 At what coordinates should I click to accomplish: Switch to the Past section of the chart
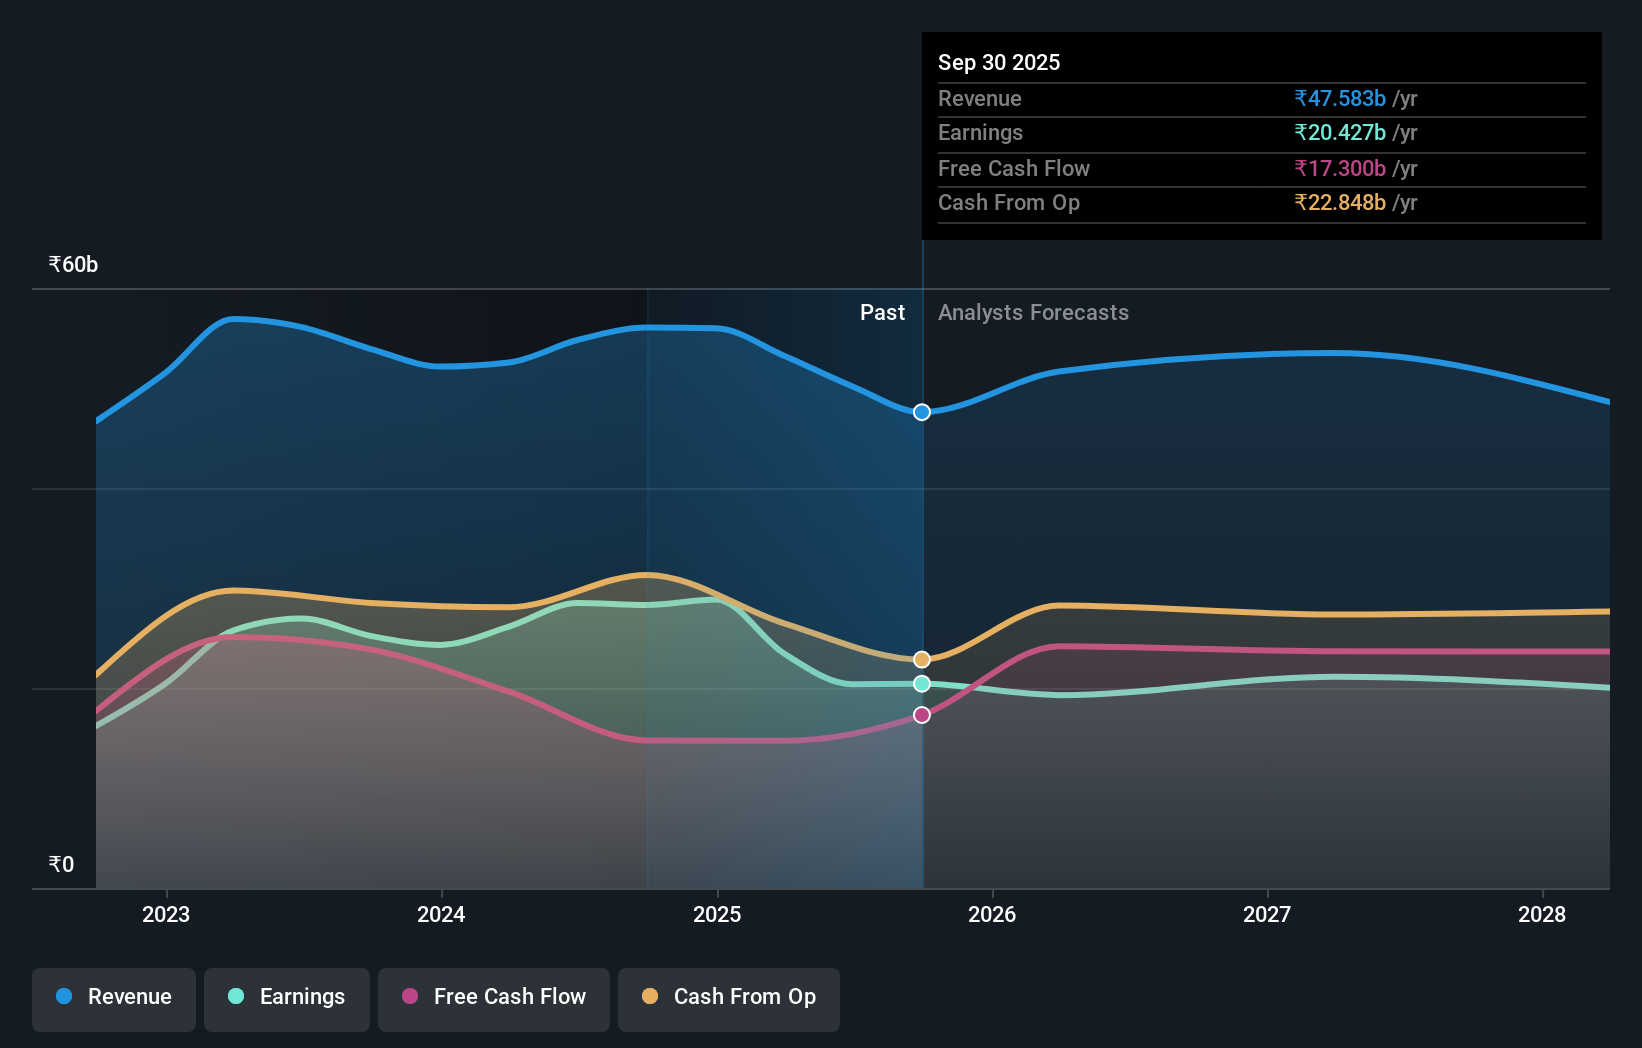click(881, 312)
